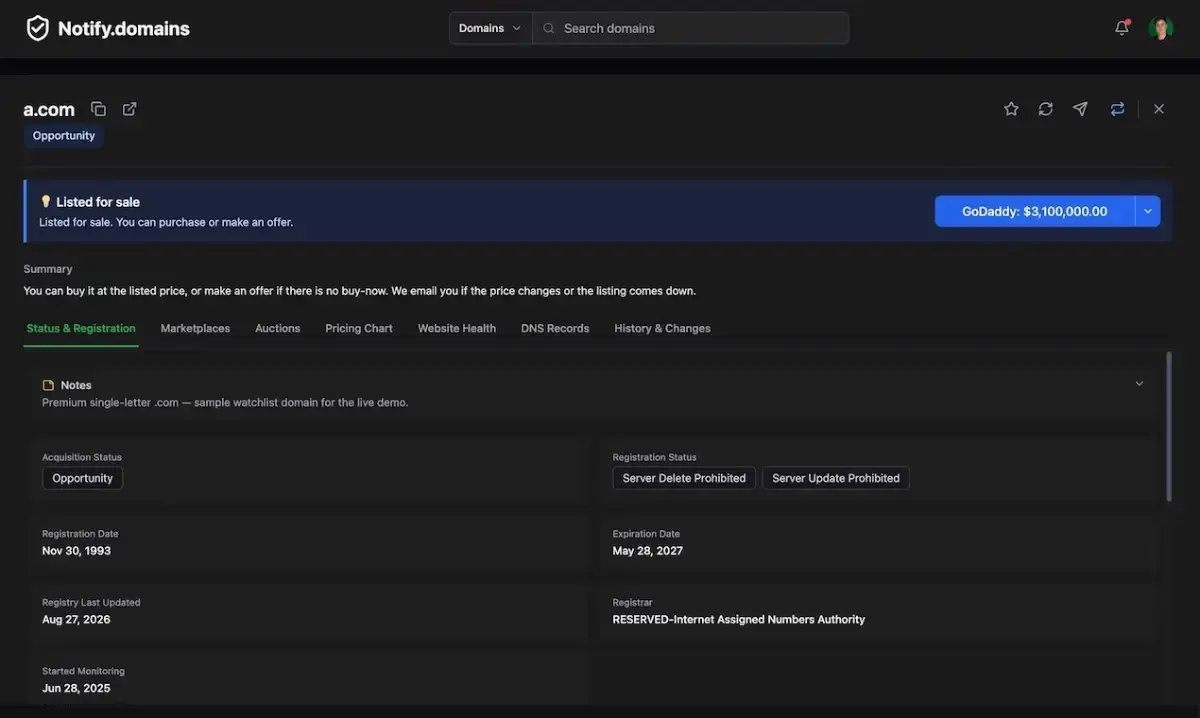This screenshot has height=718, width=1200.
Task: Click the Opportunity tag under a.com
Action: pos(64,136)
